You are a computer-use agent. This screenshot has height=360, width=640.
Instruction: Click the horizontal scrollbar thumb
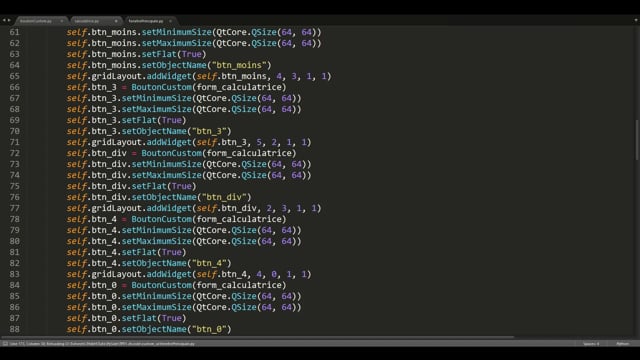point(258,337)
